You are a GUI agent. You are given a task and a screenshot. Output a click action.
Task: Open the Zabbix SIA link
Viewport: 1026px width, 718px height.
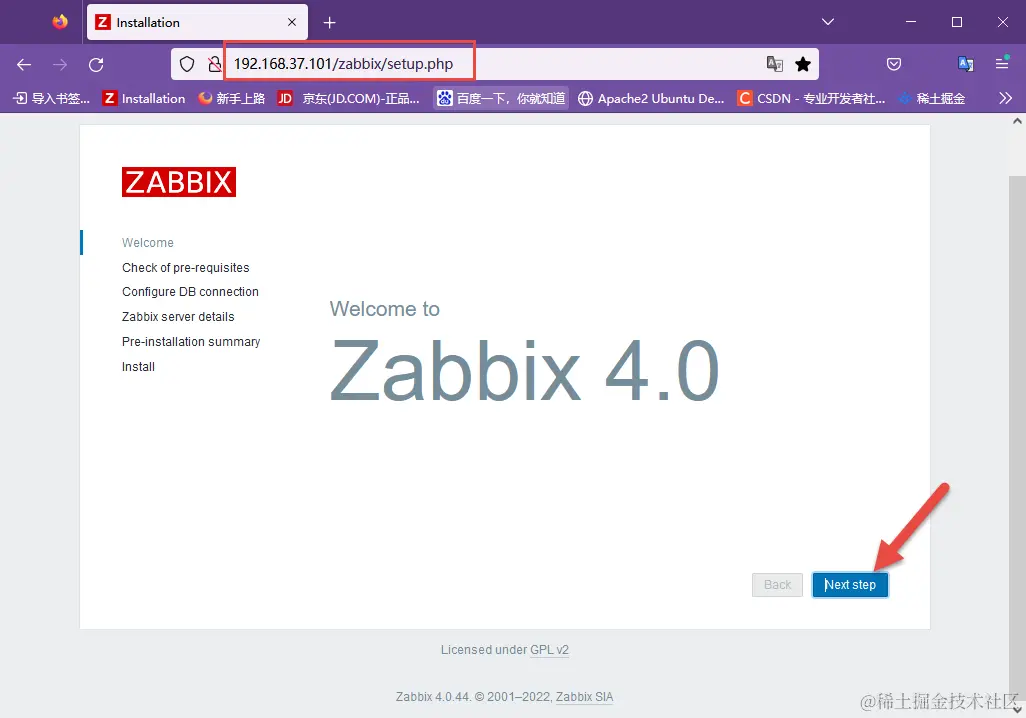click(584, 697)
